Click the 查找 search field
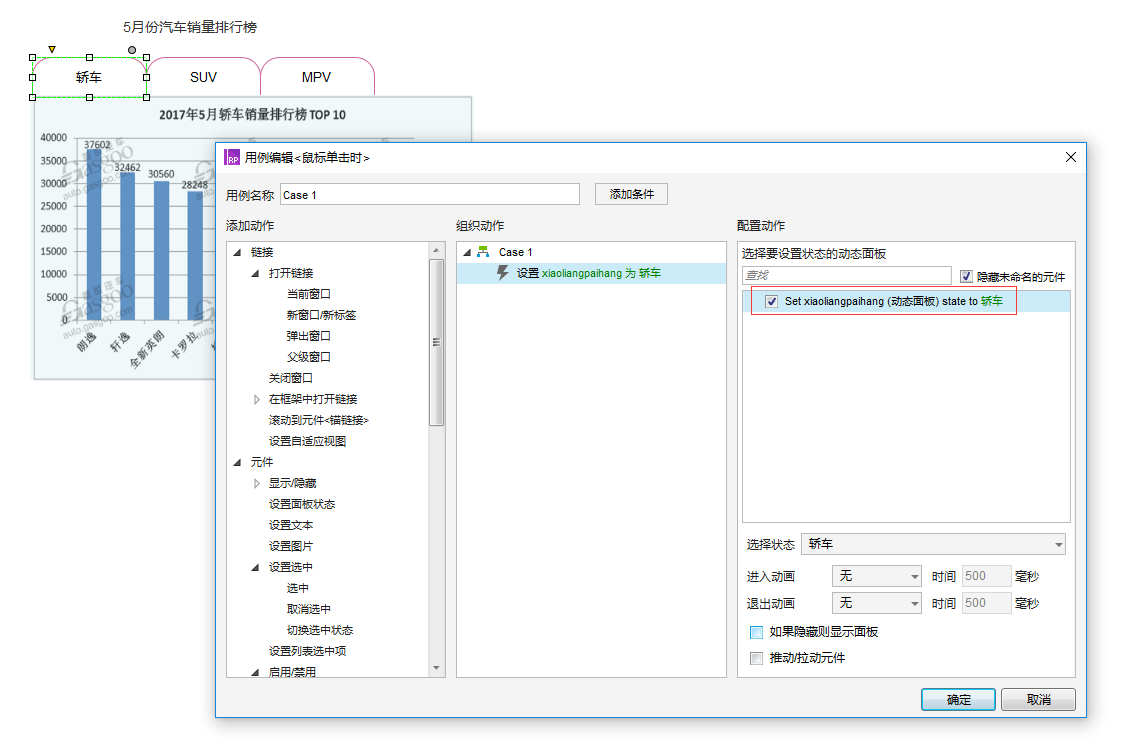Image resolution: width=1130 pixels, height=749 pixels. pyautogui.click(x=847, y=275)
